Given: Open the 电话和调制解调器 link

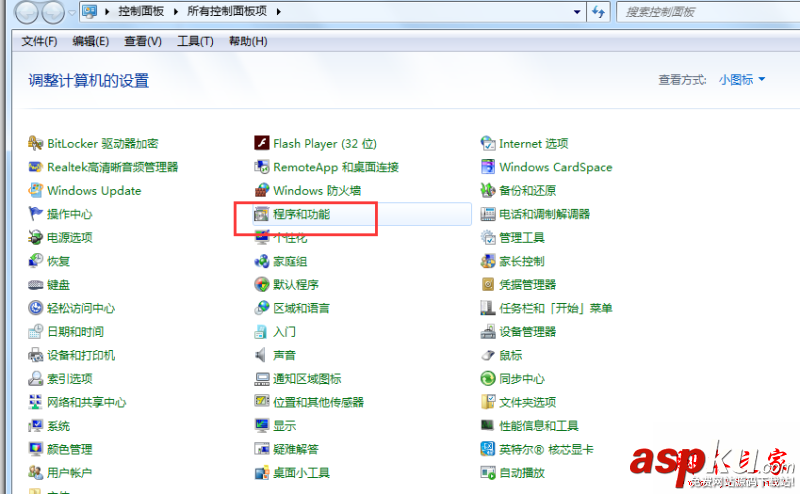Looking at the screenshot, I should coord(544,214).
